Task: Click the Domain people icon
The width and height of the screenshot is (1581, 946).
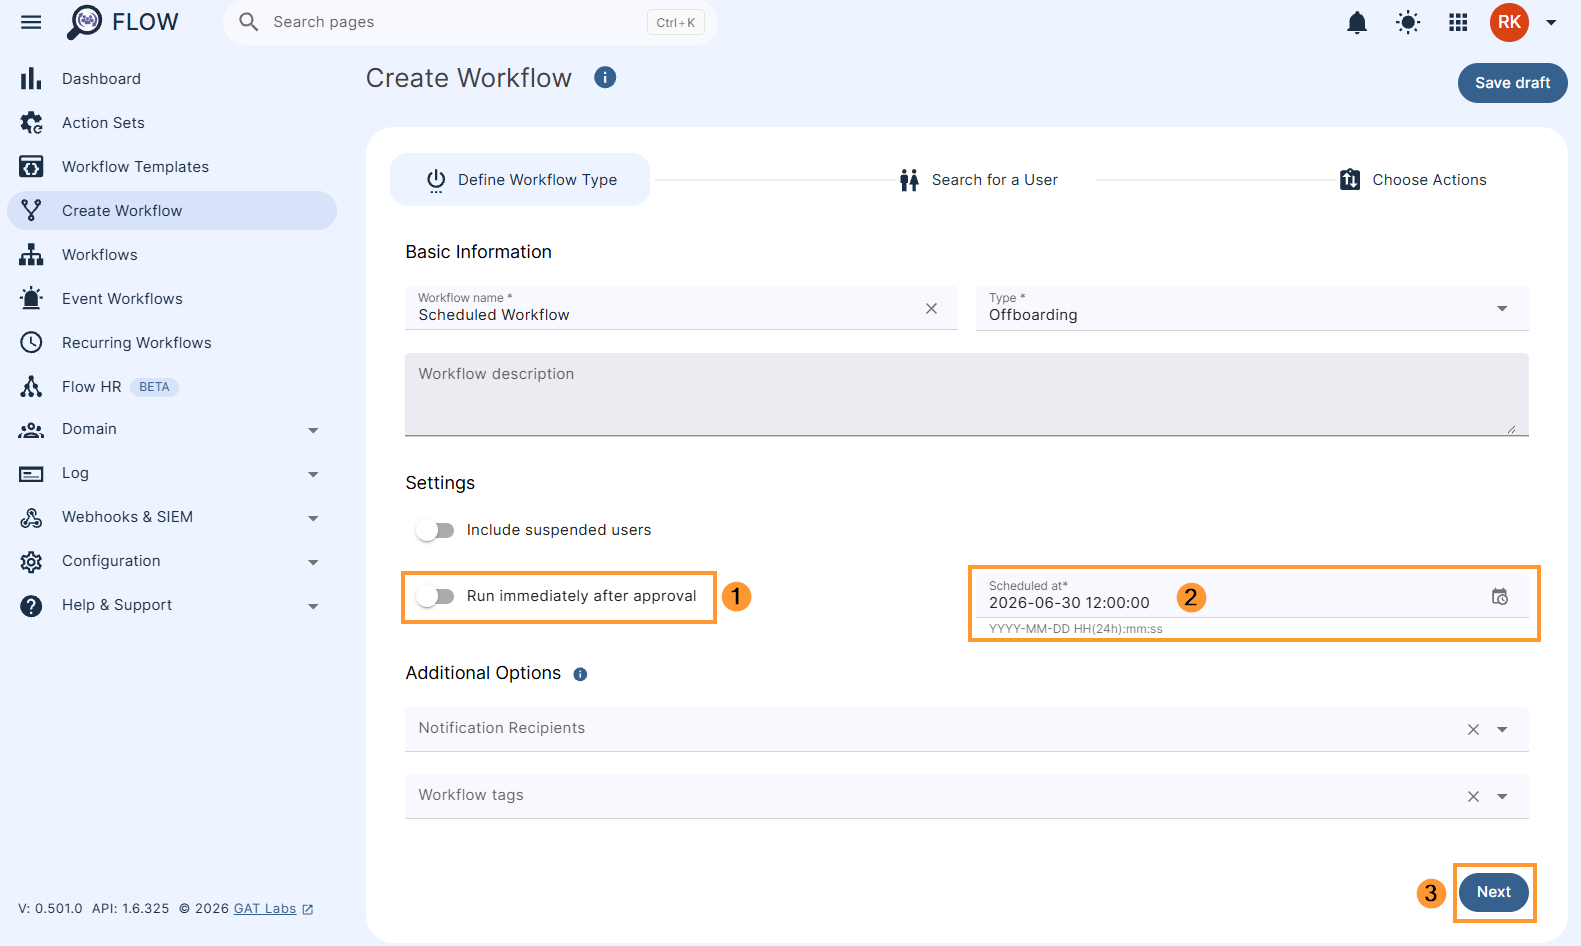Action: tap(31, 430)
